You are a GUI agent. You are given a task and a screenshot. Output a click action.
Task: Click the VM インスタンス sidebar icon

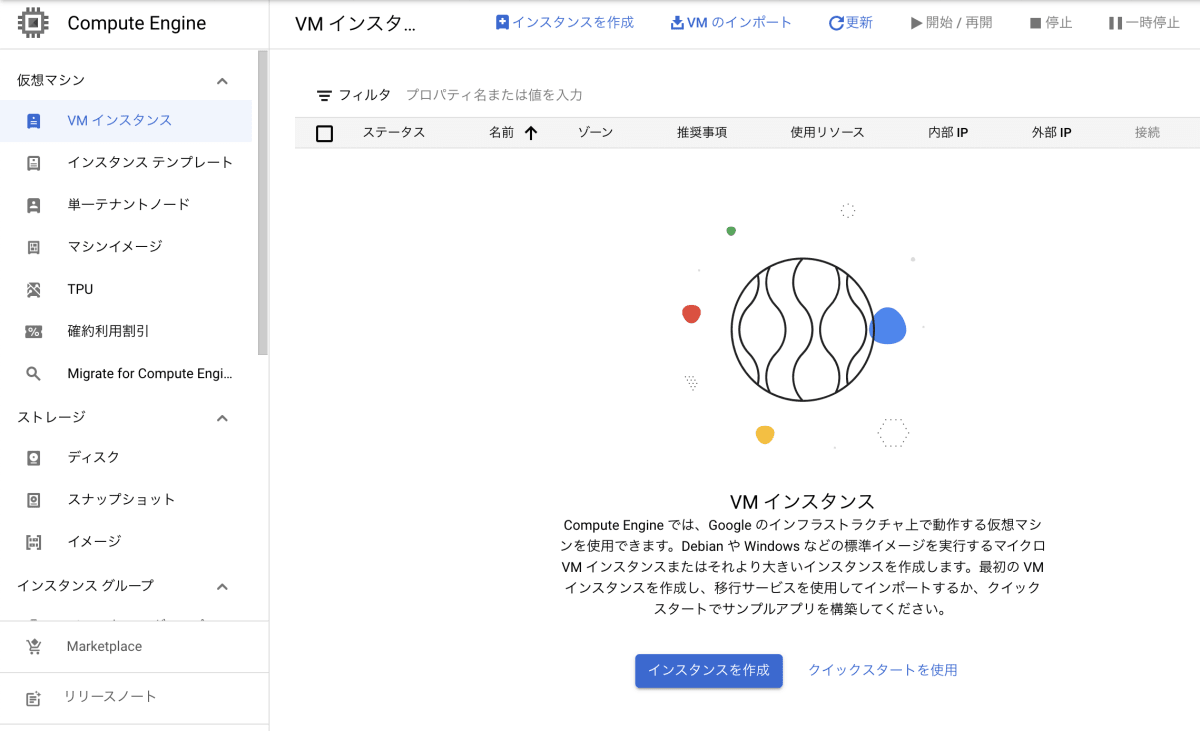(x=33, y=121)
